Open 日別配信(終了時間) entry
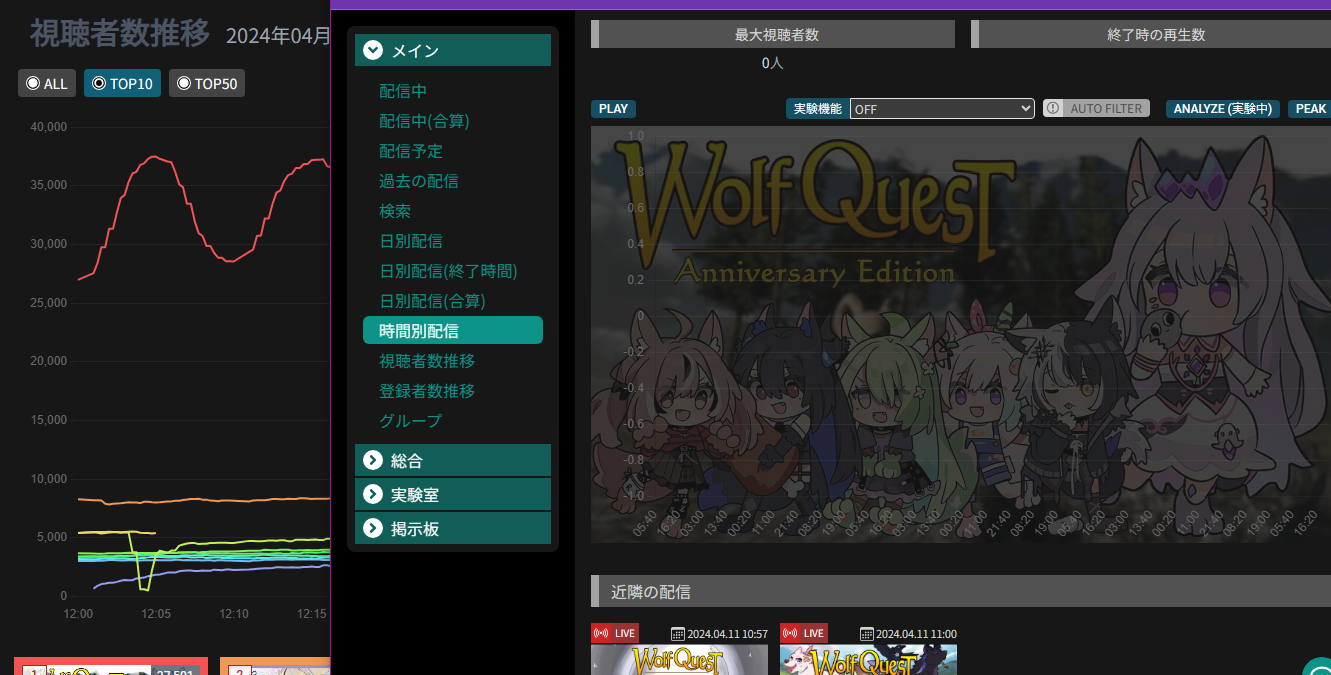This screenshot has height=675, width=1331. pyautogui.click(x=448, y=271)
